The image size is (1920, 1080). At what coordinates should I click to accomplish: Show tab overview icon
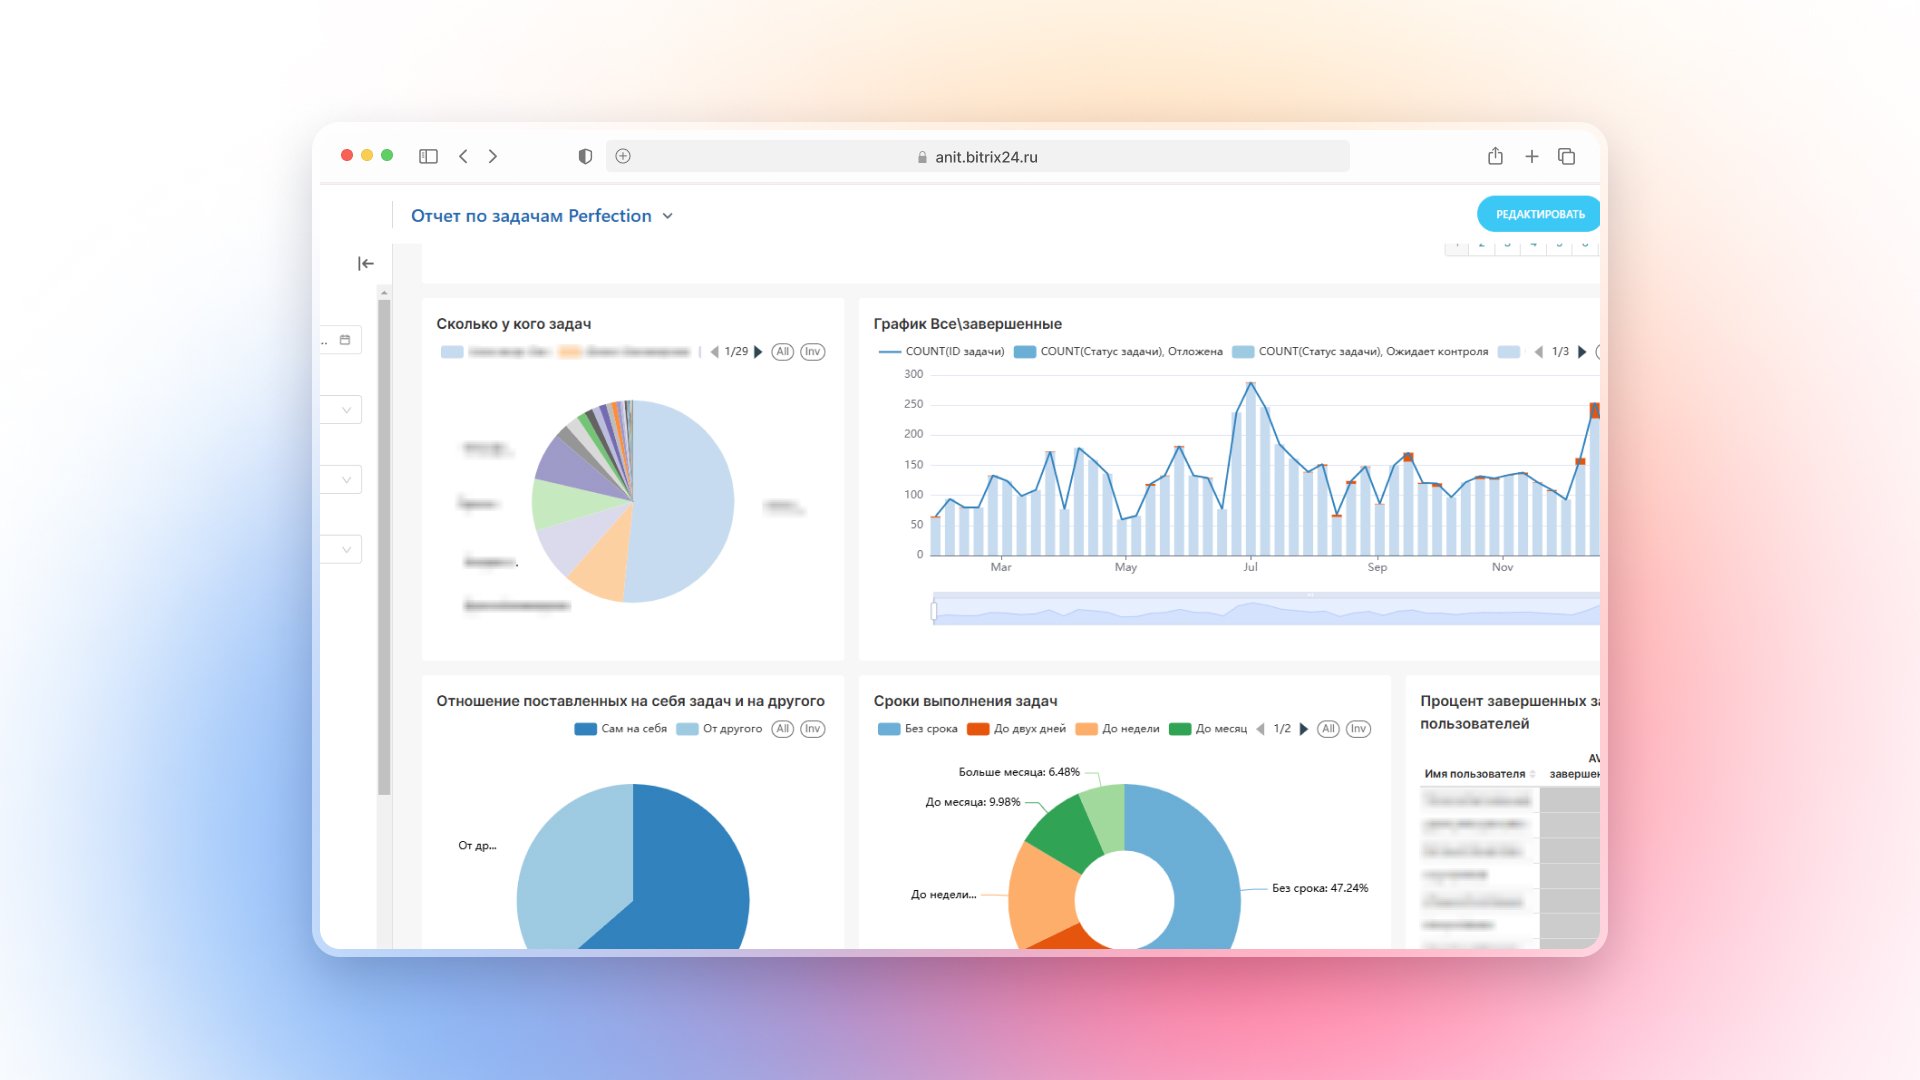click(1567, 156)
